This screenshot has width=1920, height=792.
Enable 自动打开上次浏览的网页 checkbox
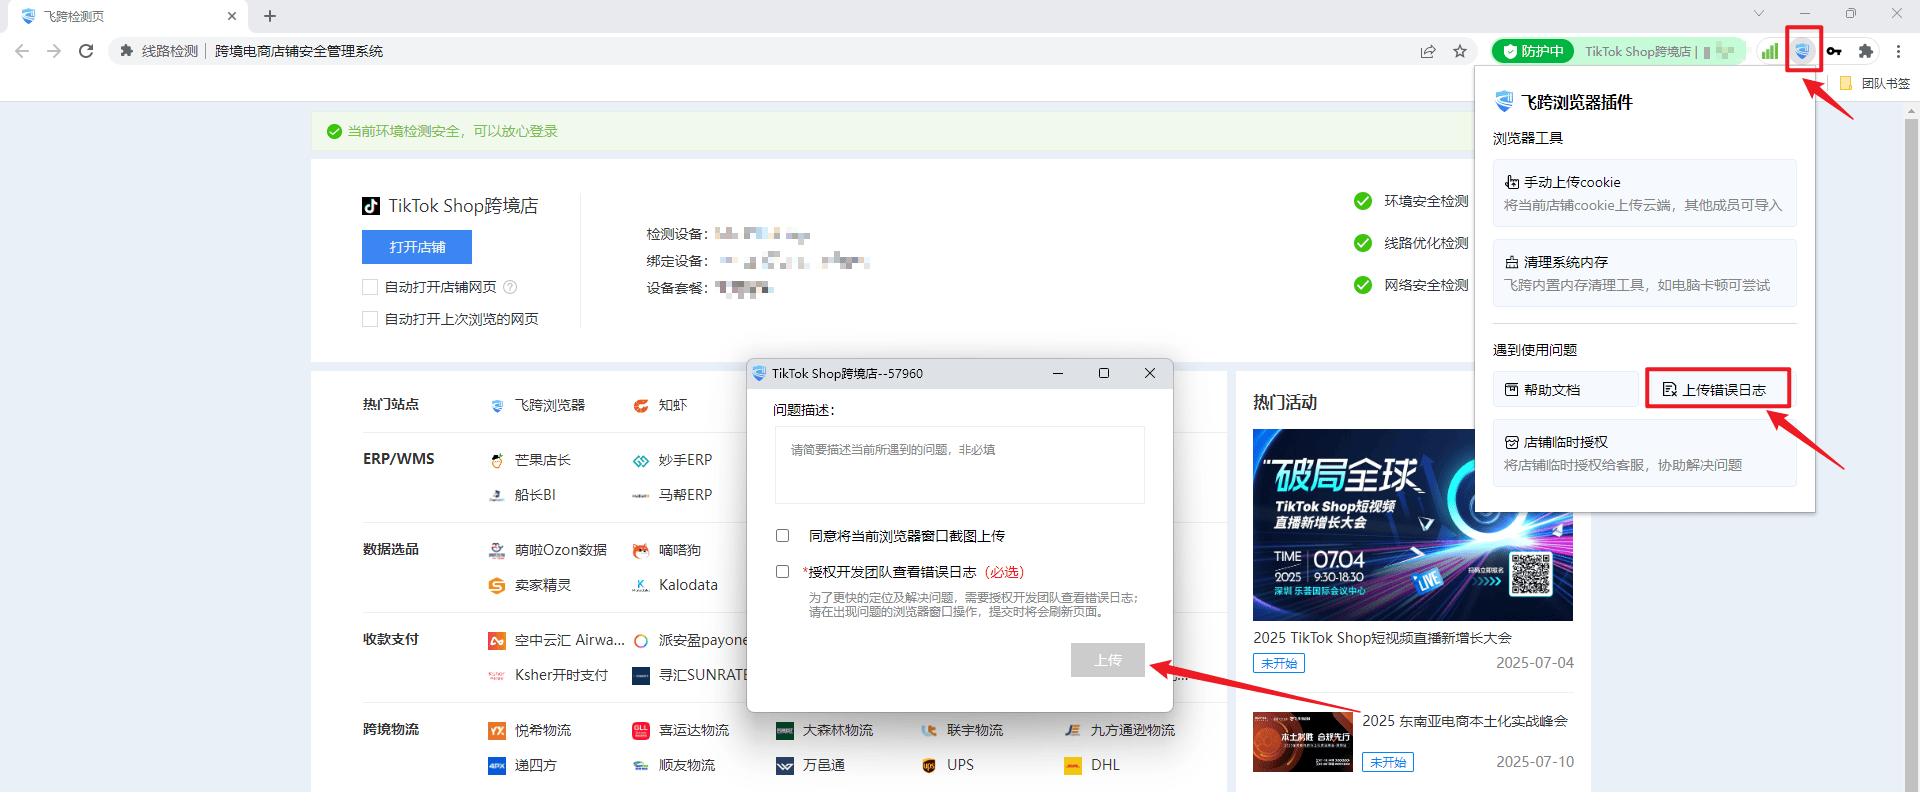tap(370, 319)
